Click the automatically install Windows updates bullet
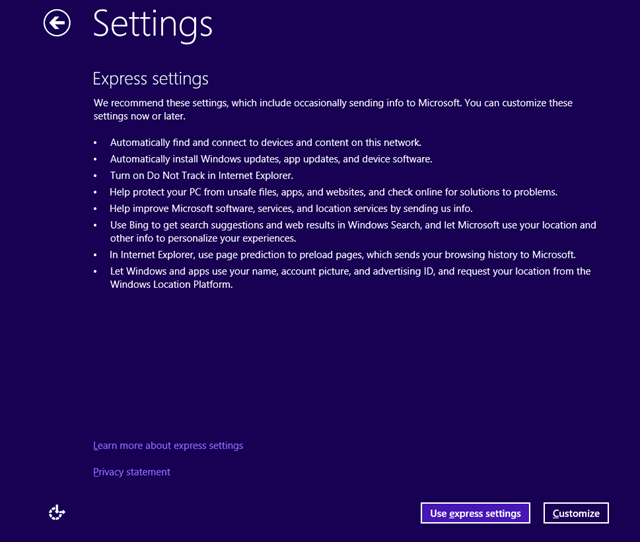 click(x=271, y=159)
